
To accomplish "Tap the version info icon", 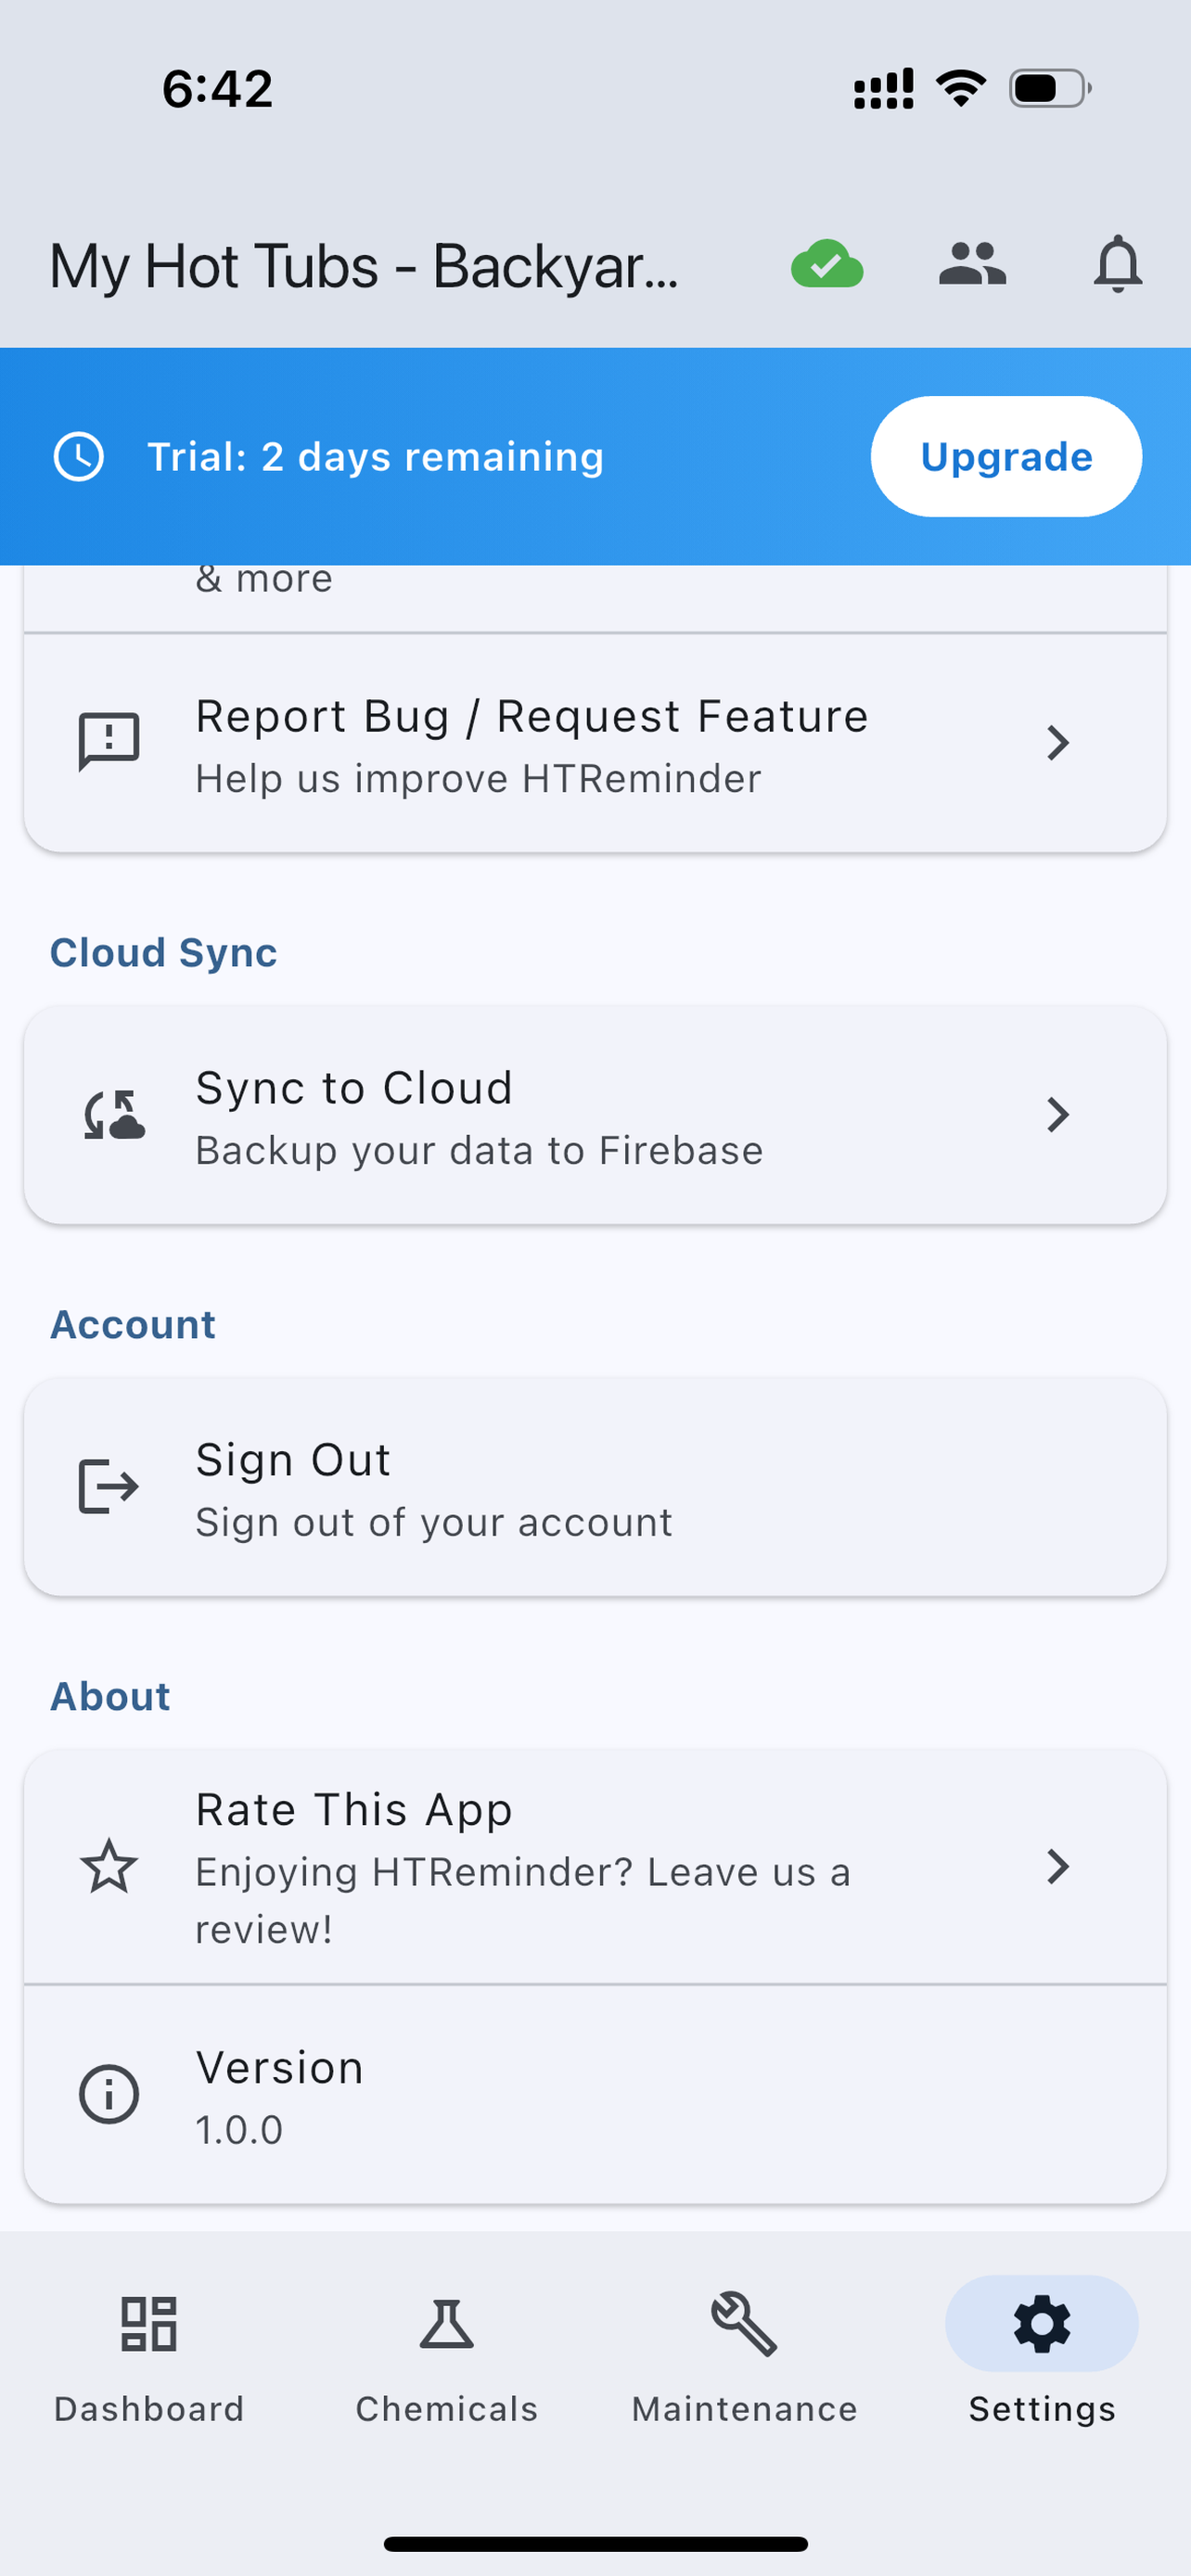I will point(109,2095).
